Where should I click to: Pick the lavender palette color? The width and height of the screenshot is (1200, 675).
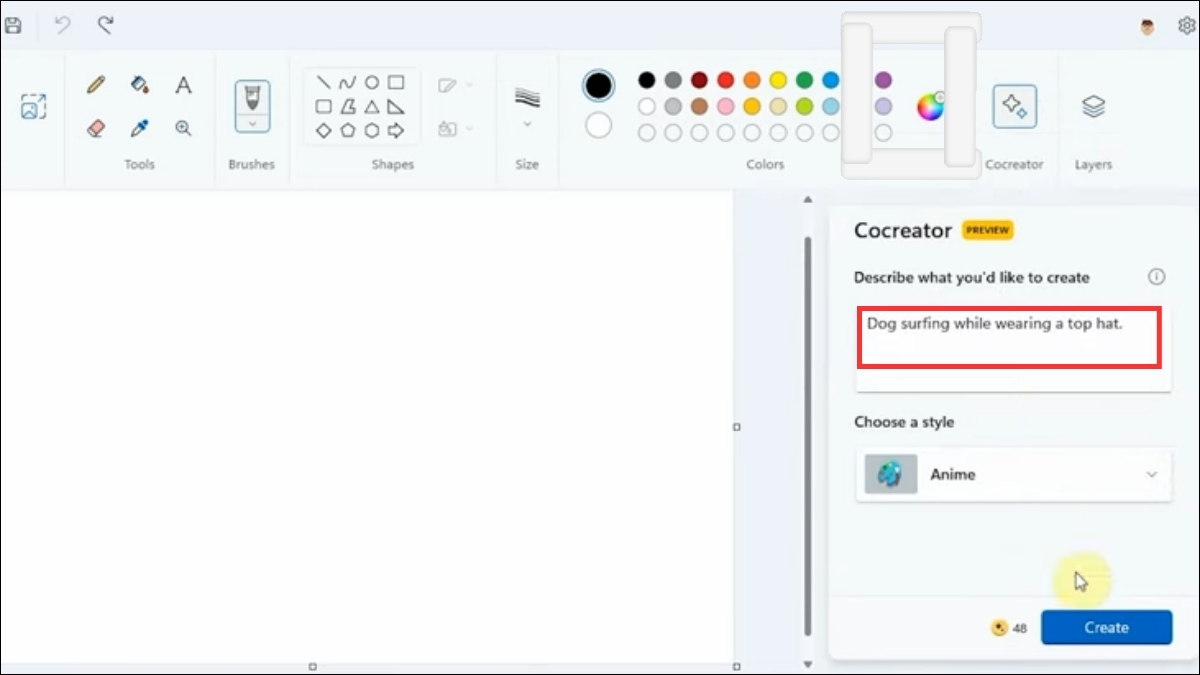(883, 106)
